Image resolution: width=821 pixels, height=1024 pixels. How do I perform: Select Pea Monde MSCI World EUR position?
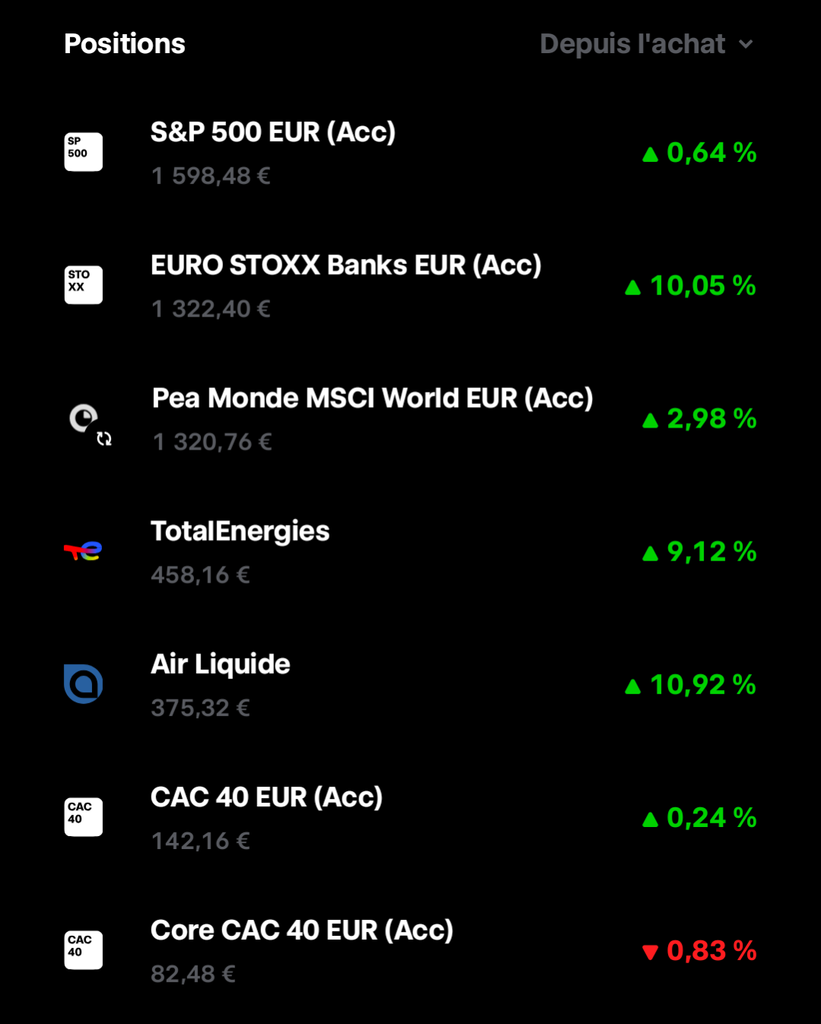point(372,398)
